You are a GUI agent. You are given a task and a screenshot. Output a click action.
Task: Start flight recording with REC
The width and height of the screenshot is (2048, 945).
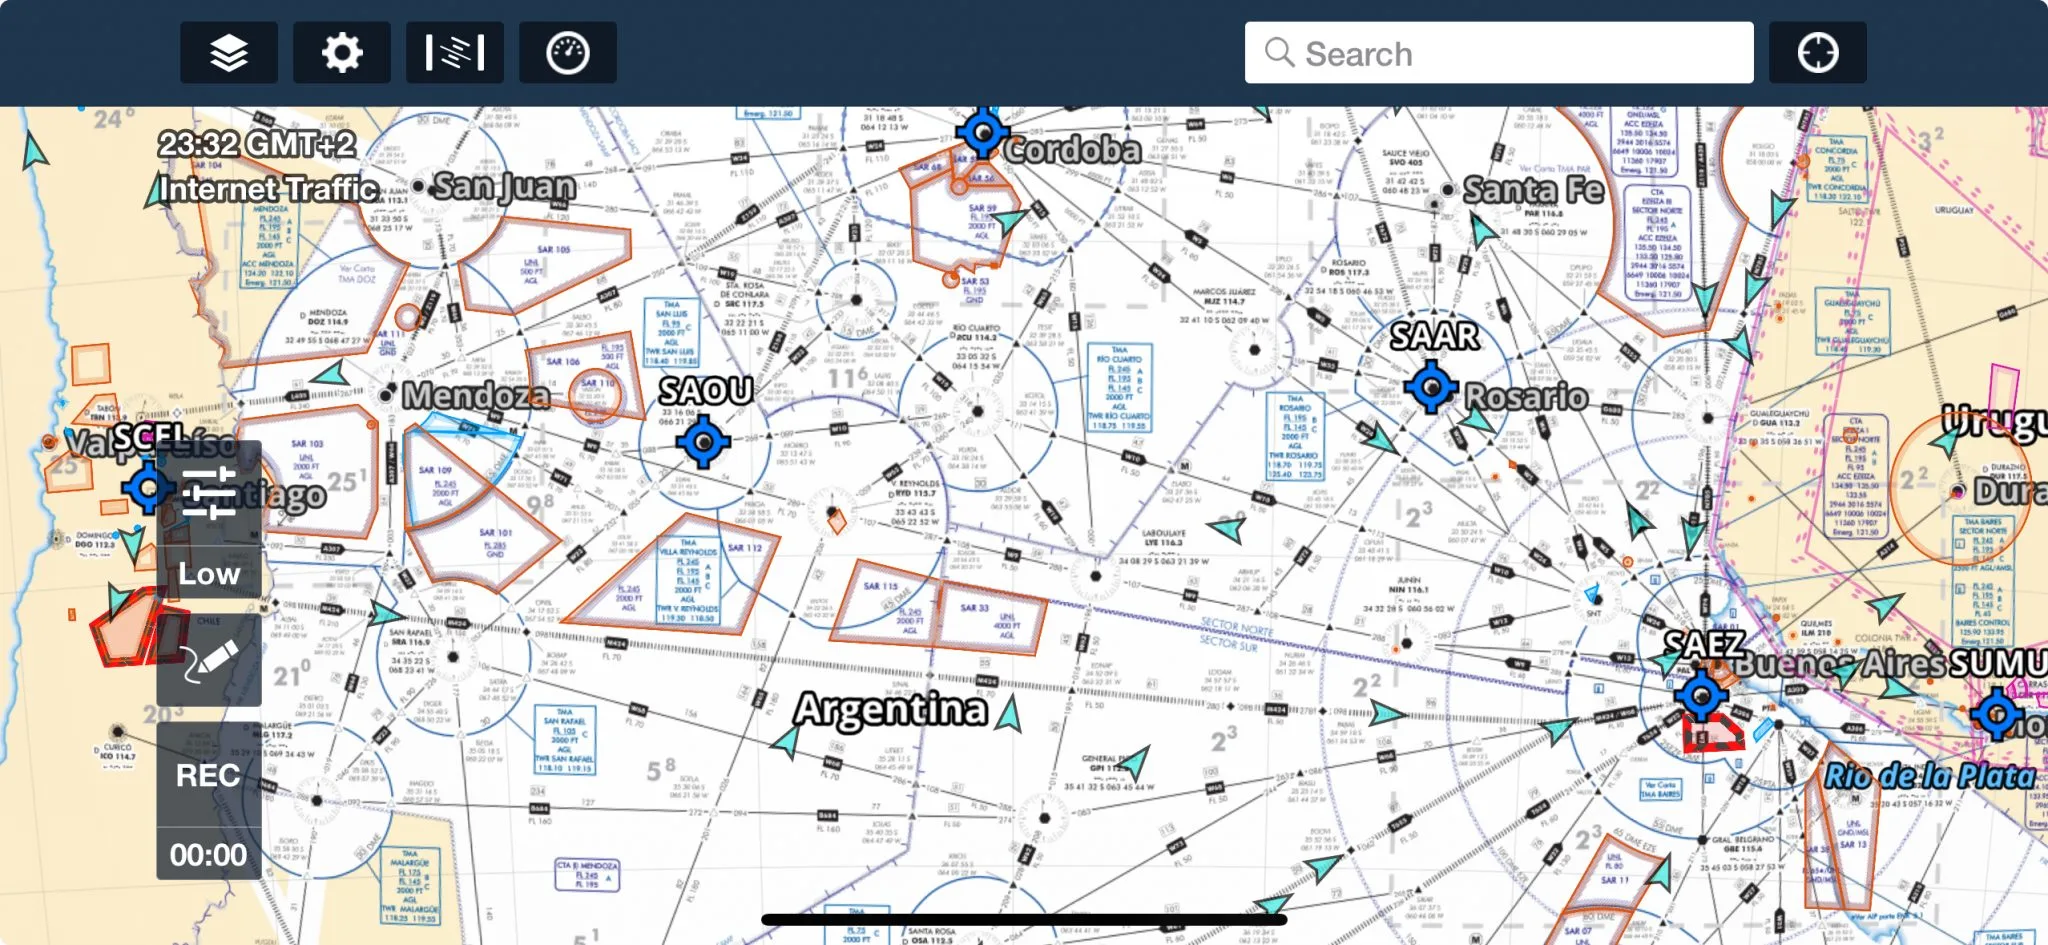(x=209, y=775)
